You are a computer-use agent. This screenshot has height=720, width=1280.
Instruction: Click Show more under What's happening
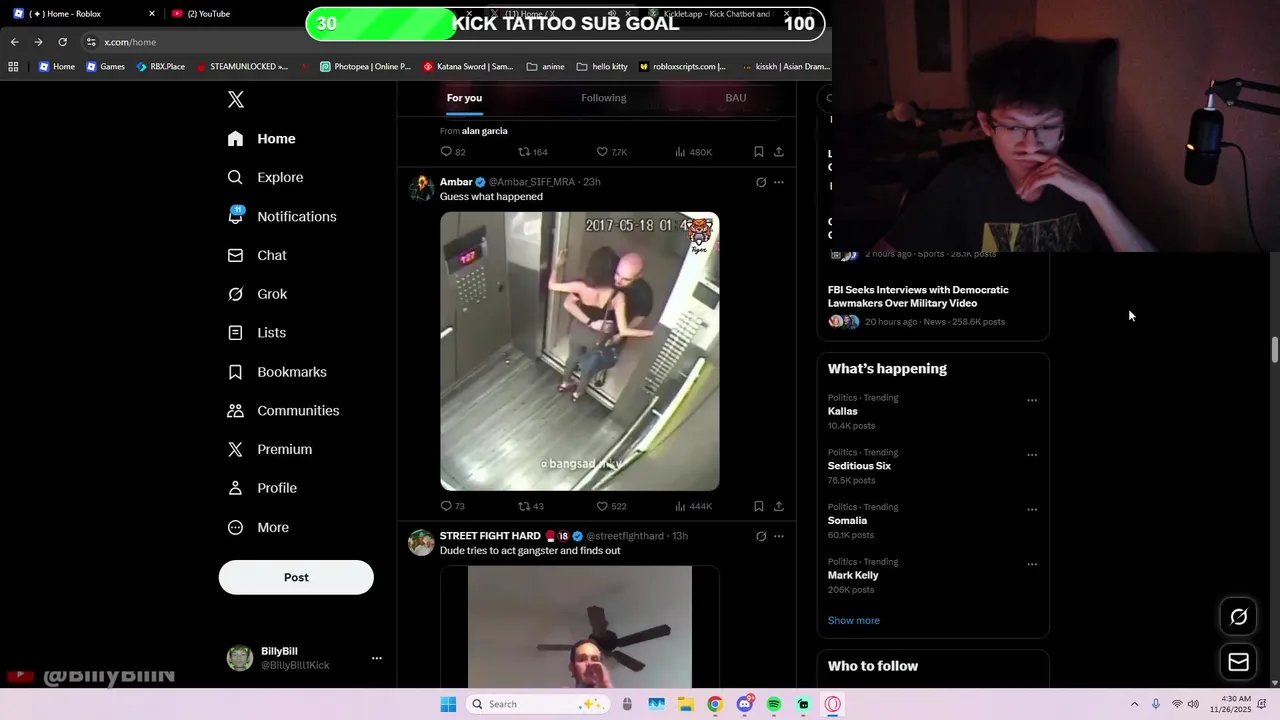coord(854,620)
